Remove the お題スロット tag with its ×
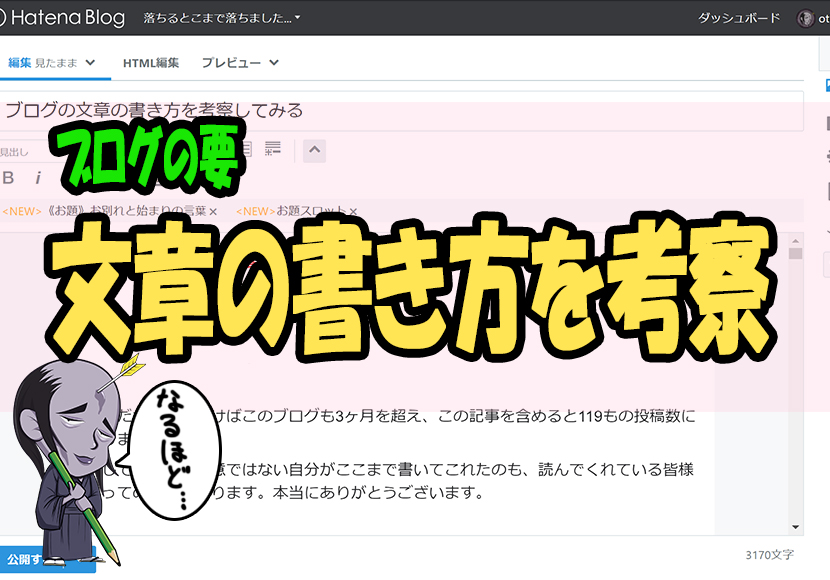Image resolution: width=830 pixels, height=580 pixels. click(353, 212)
